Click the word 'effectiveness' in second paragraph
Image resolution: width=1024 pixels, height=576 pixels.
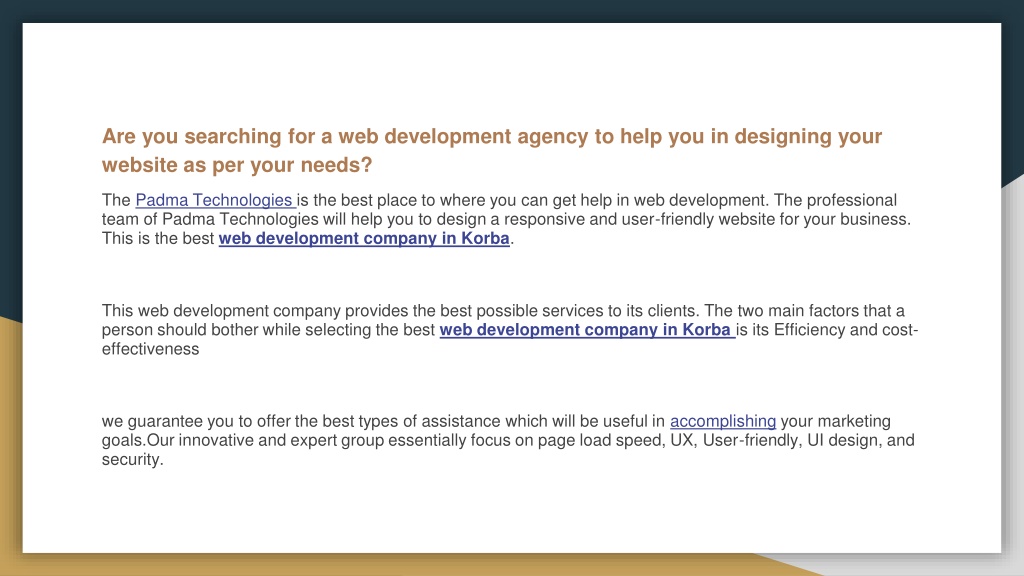pyautogui.click(x=150, y=349)
